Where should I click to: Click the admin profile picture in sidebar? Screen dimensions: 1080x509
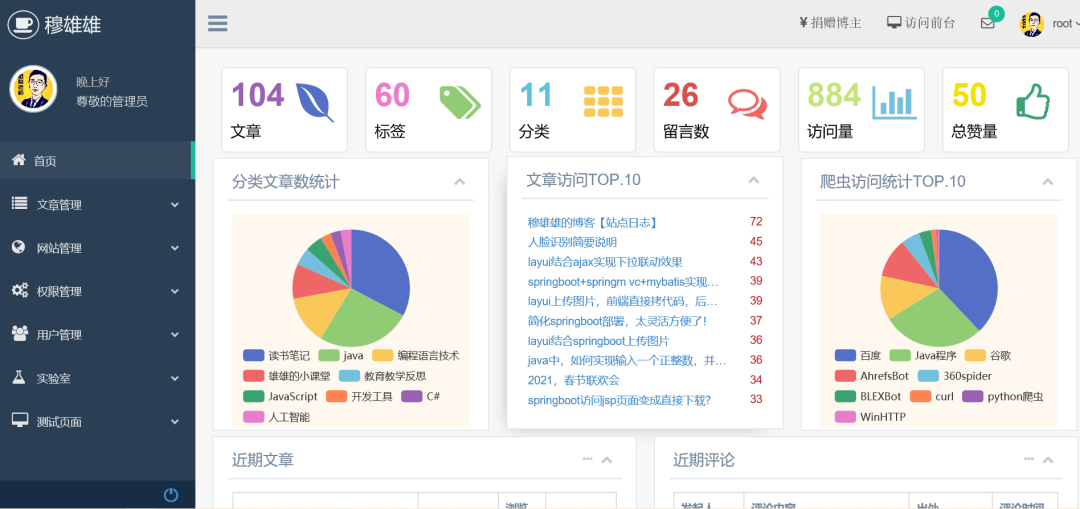click(33, 89)
